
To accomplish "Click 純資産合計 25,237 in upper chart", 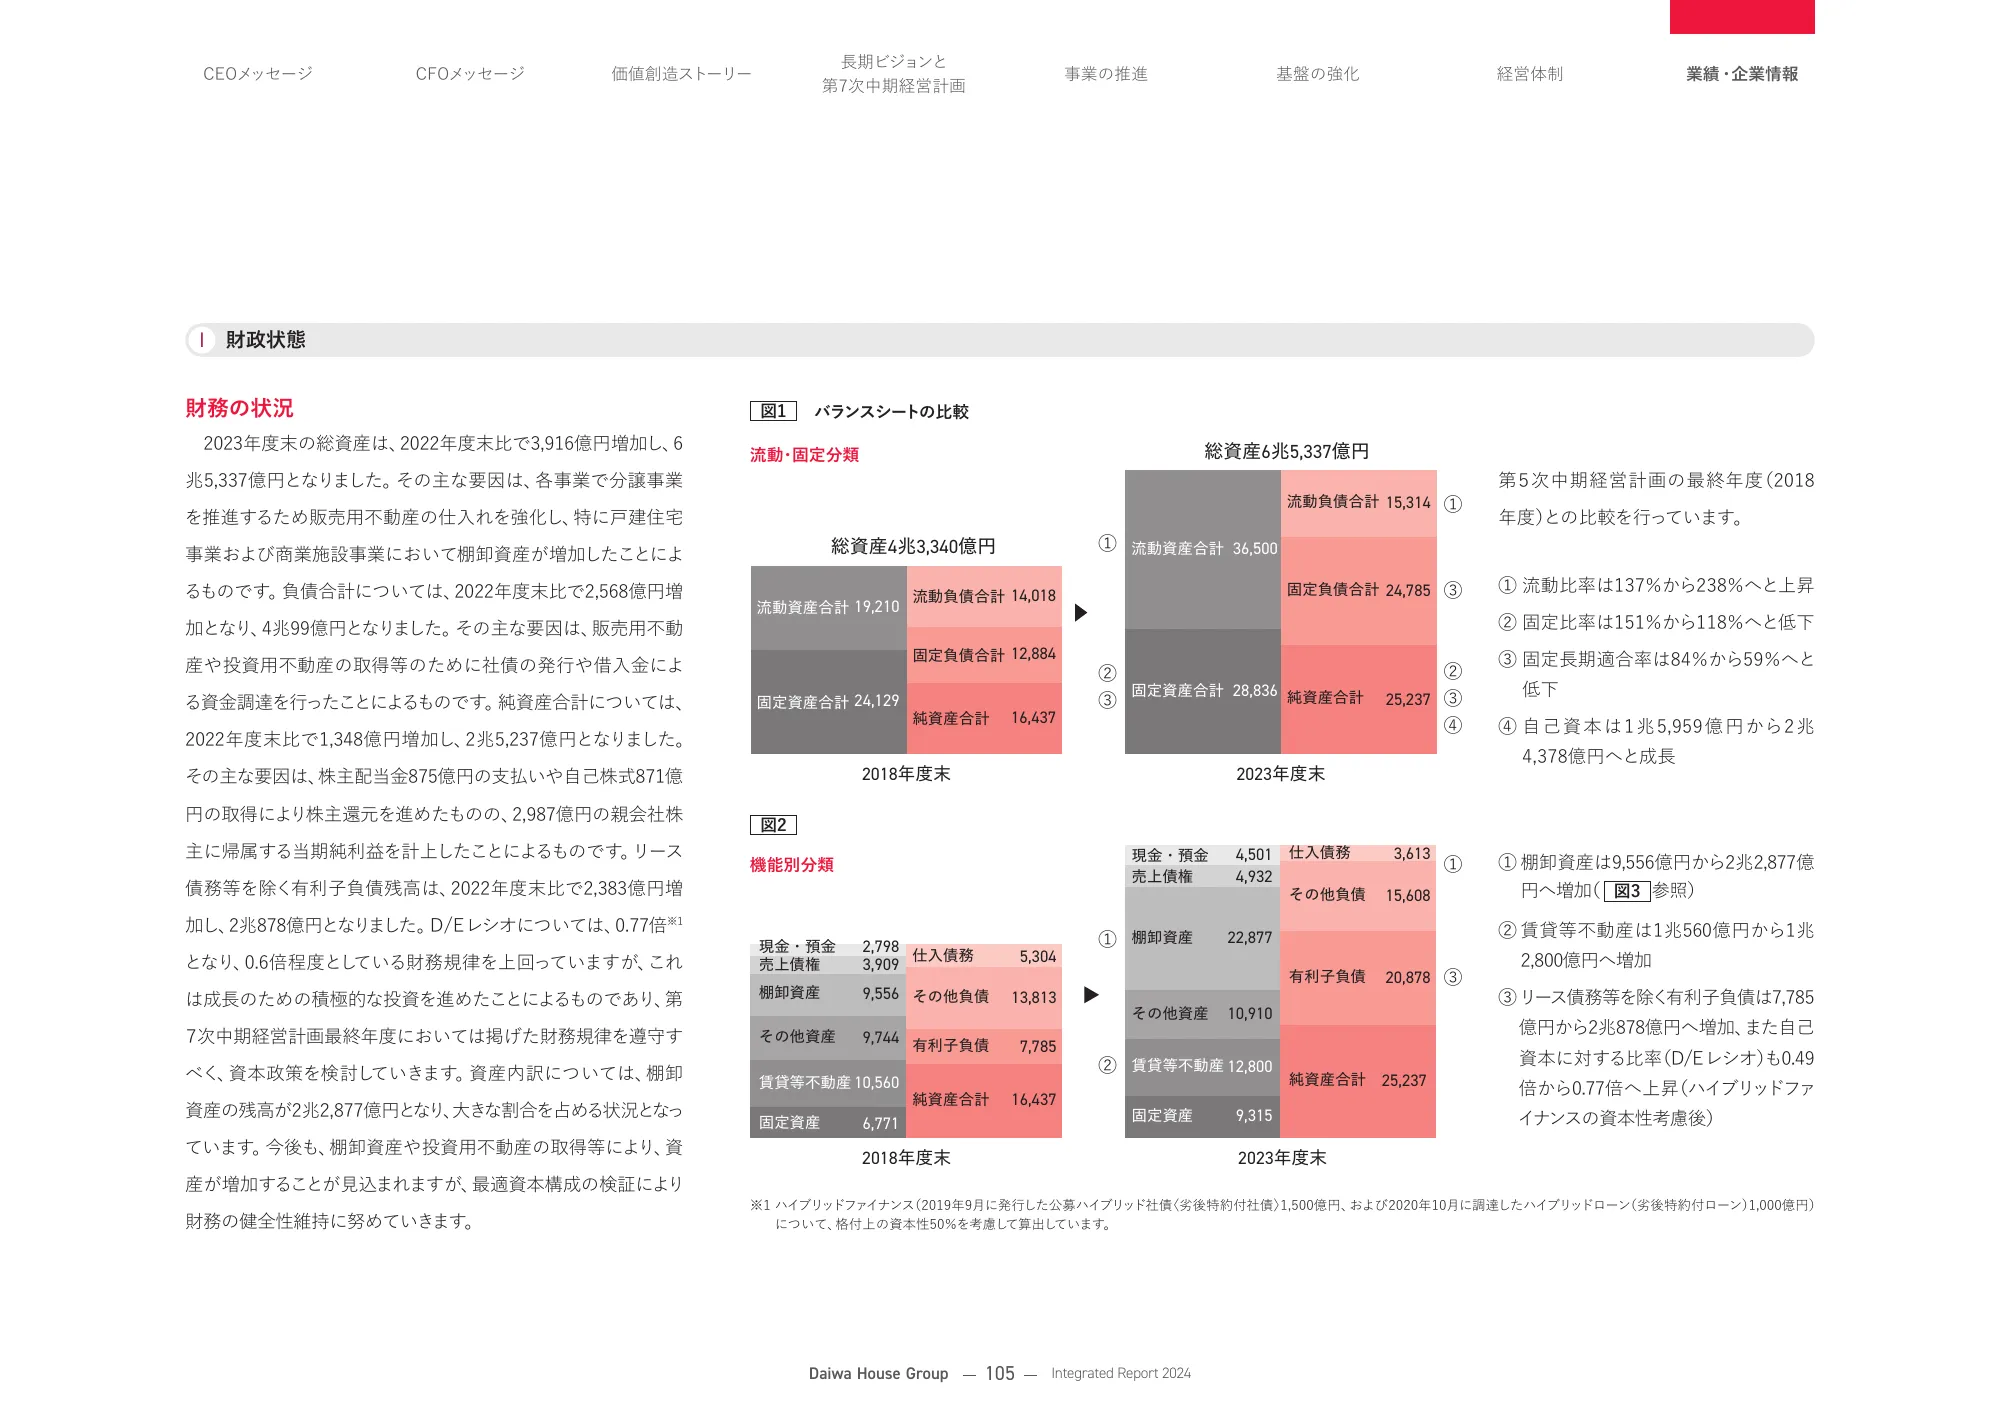I will click(x=1358, y=699).
